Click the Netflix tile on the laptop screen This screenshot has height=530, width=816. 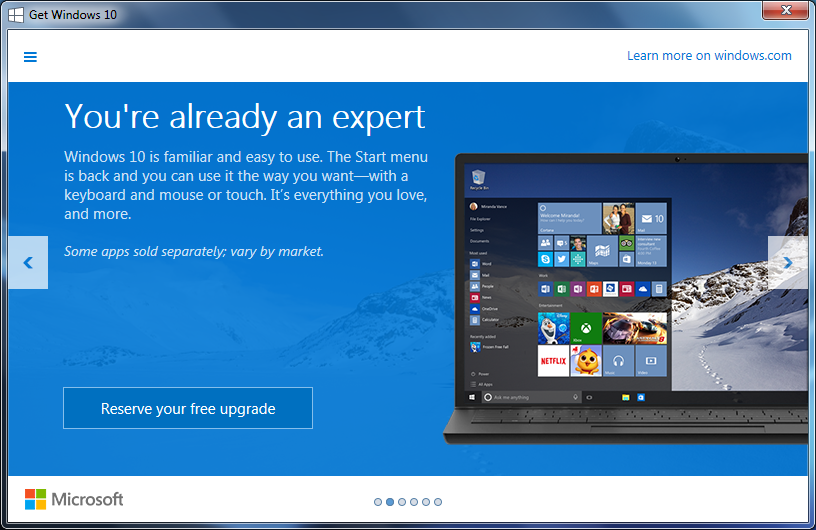[553, 361]
